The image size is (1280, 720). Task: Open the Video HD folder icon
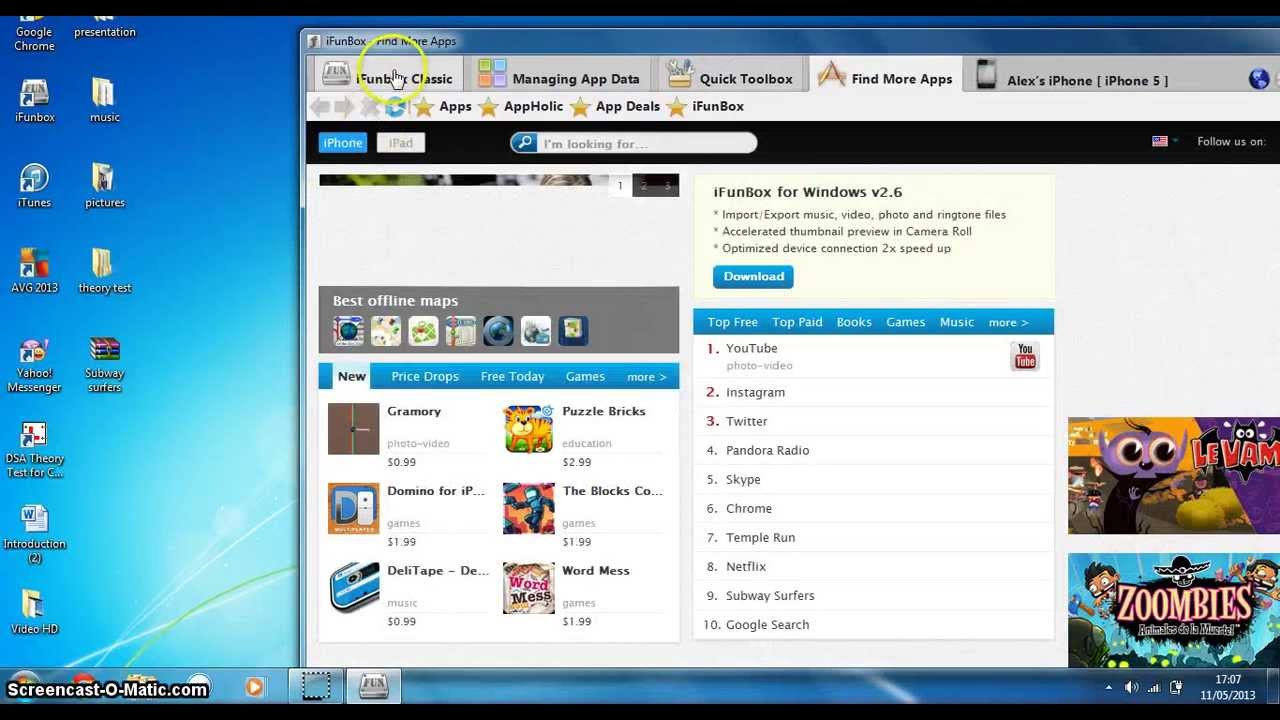click(x=34, y=612)
